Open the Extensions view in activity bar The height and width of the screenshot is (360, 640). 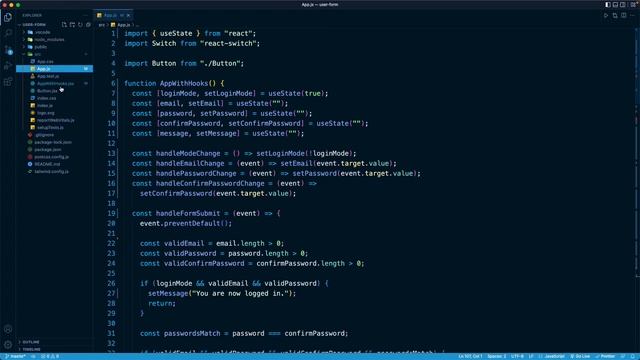8,82
